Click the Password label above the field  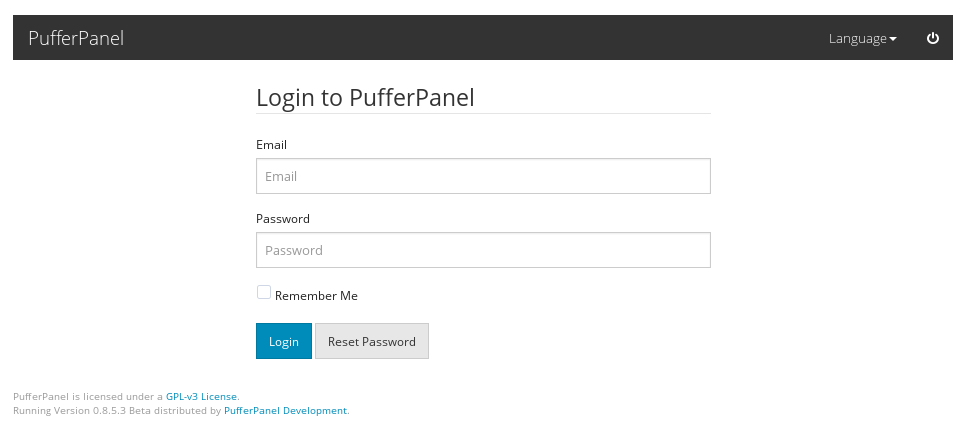[x=283, y=219]
